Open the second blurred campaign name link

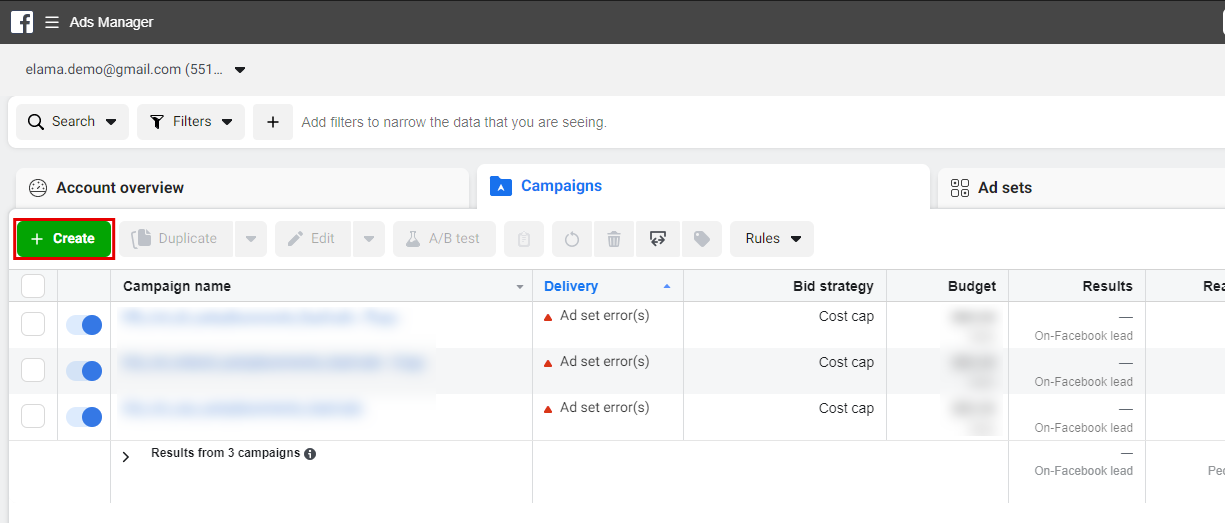click(273, 363)
